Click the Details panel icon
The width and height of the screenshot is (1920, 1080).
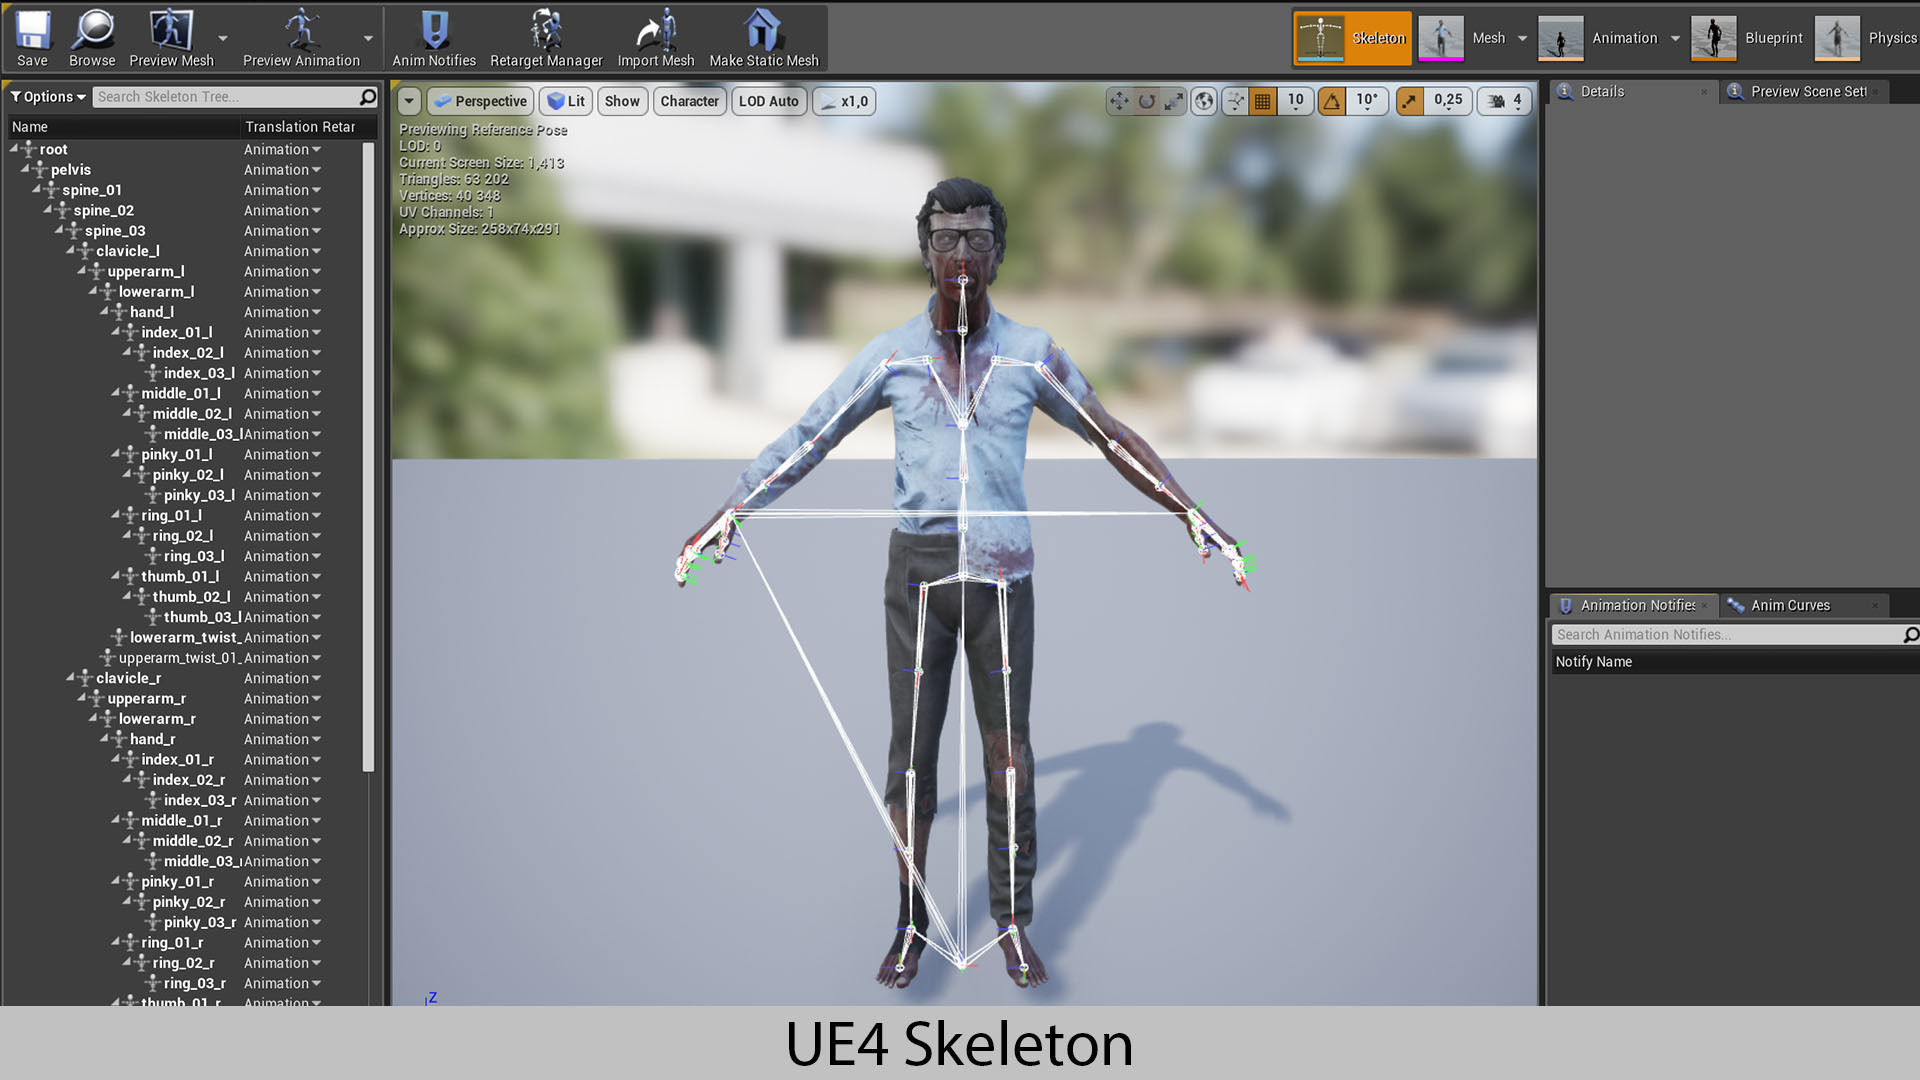click(1565, 91)
